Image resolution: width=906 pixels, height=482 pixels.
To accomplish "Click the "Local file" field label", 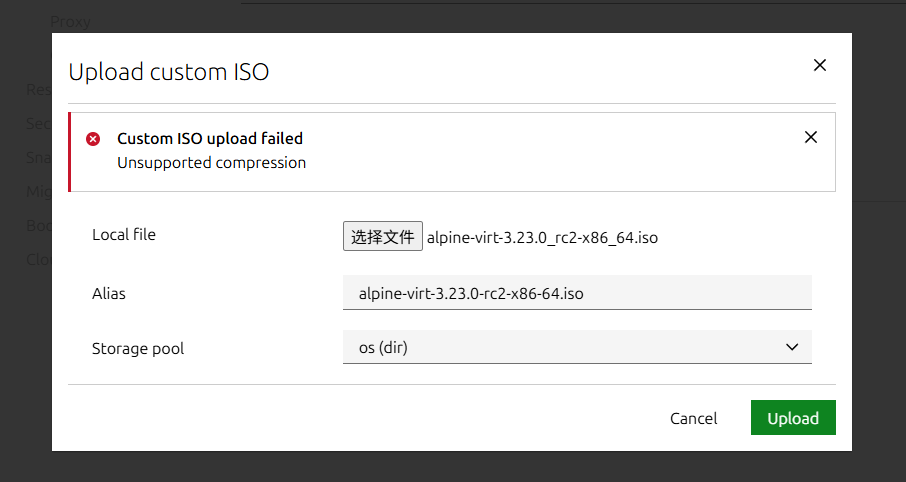I will pos(124,235).
